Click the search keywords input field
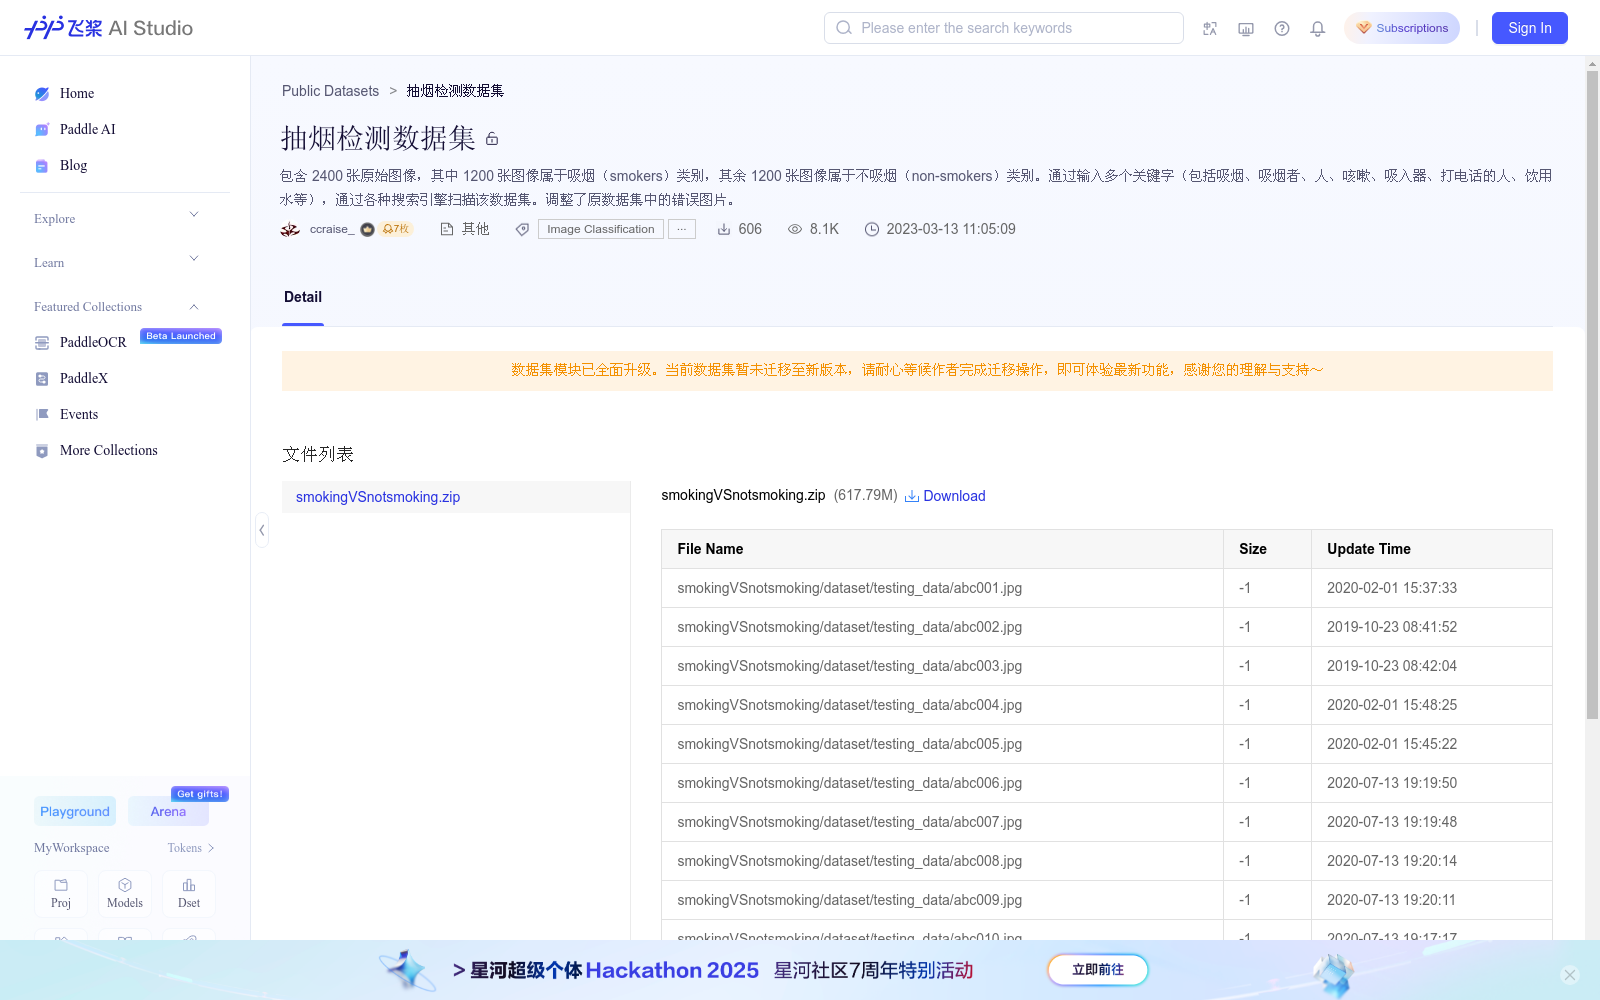Screen dimensions: 1600x1000 (x=1004, y=28)
